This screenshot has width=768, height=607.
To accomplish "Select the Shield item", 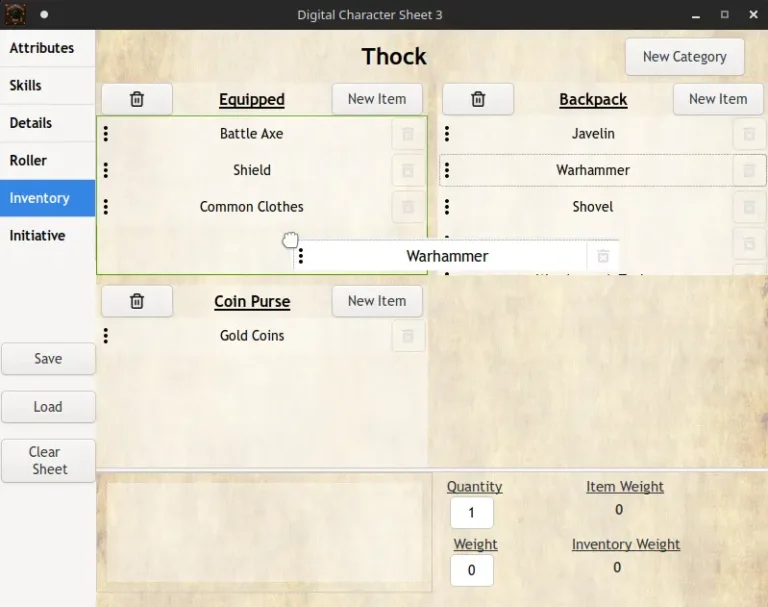I will [251, 170].
